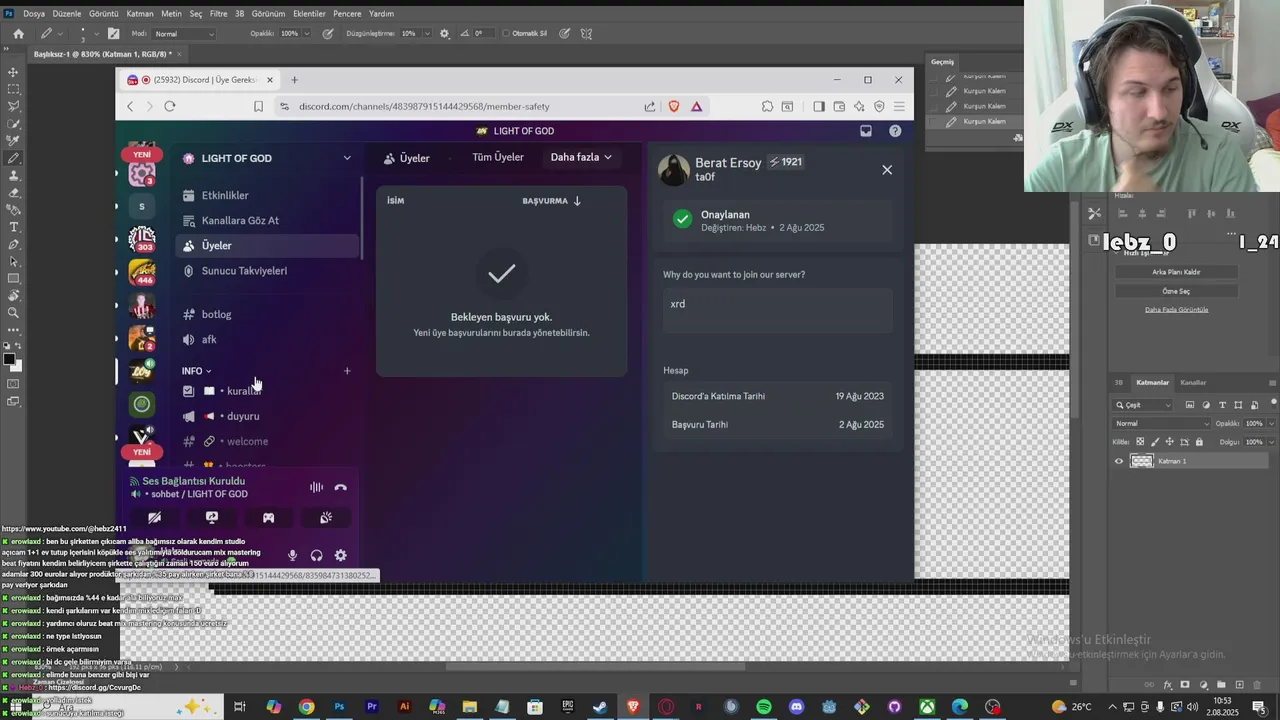Image resolution: width=1280 pixels, height=720 pixels.
Task: Toggle noise suppression waveform icon
Action: pos(316,487)
